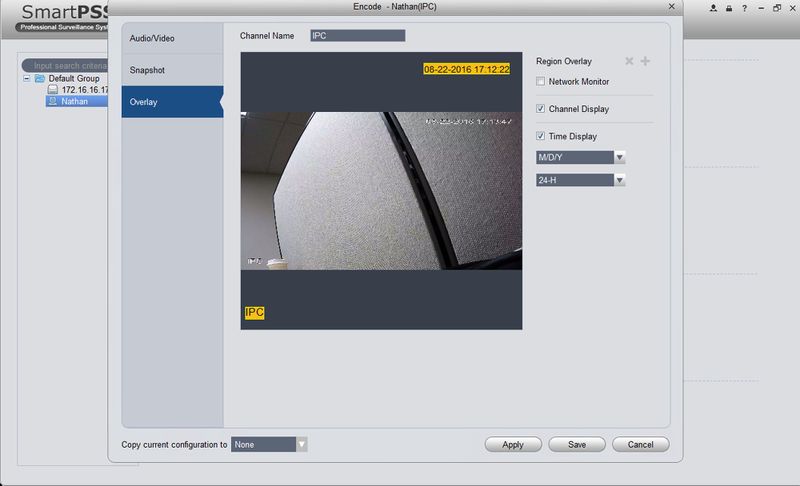This screenshot has width=800, height=486.
Task: Click the lock icon in title bar
Action: (729, 8)
